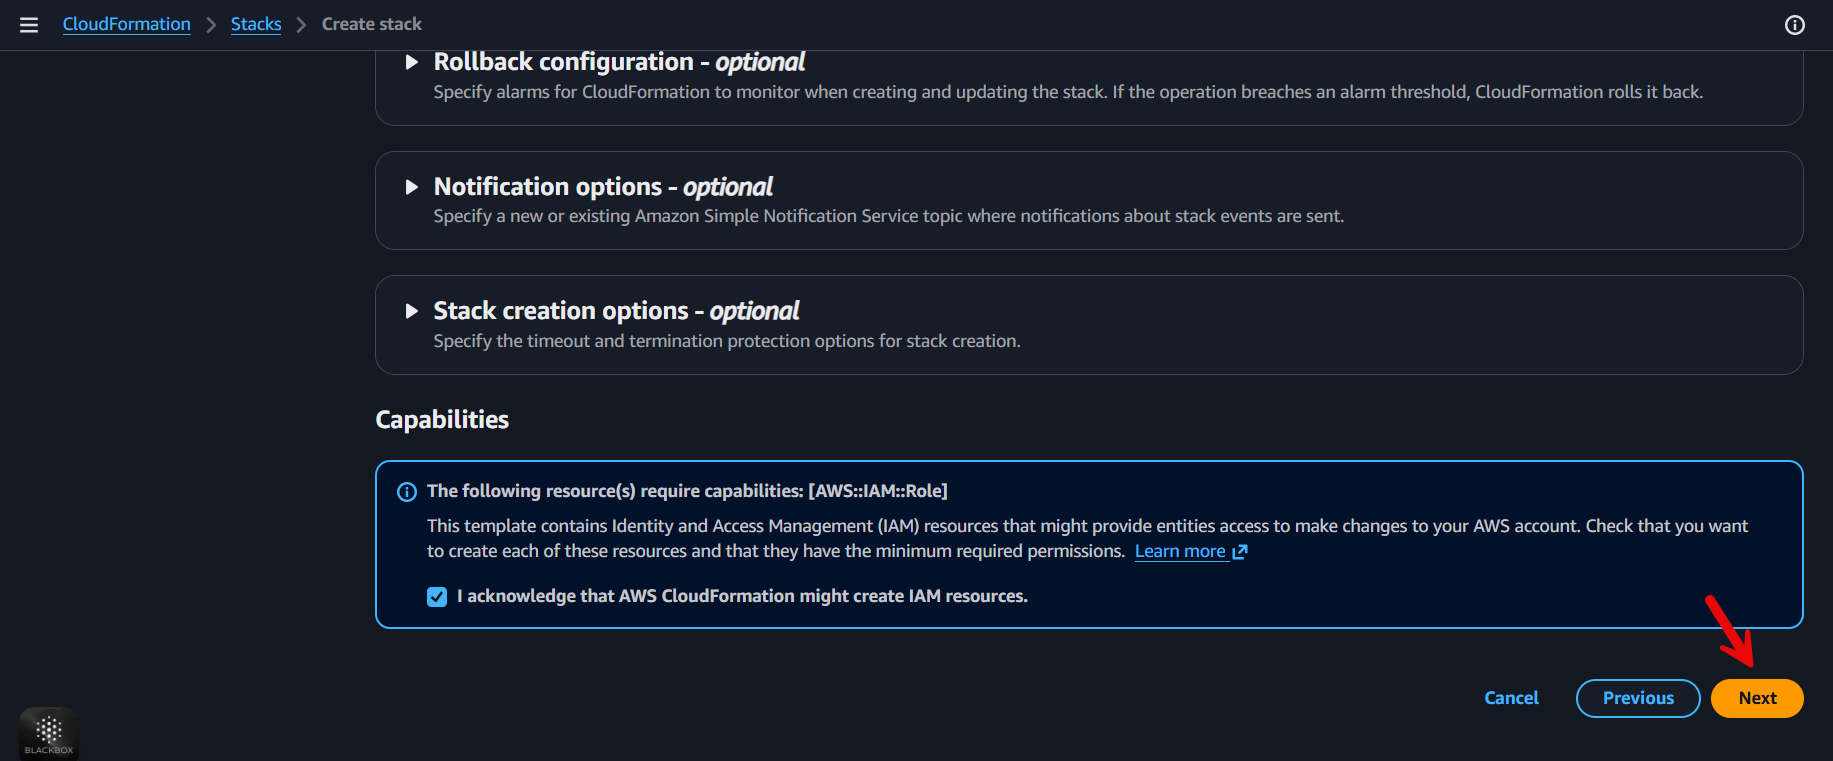Click the external link icon beside Learn more
Image resolution: width=1833 pixels, height=761 pixels.
[1240, 552]
